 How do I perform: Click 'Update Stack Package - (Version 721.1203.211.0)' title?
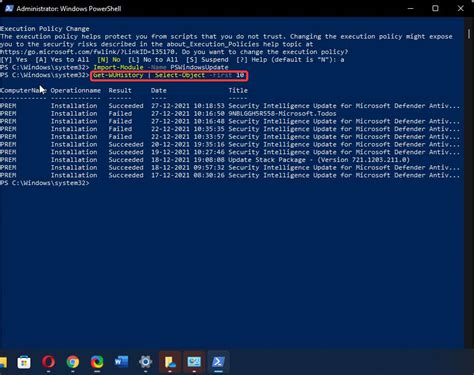click(319, 160)
